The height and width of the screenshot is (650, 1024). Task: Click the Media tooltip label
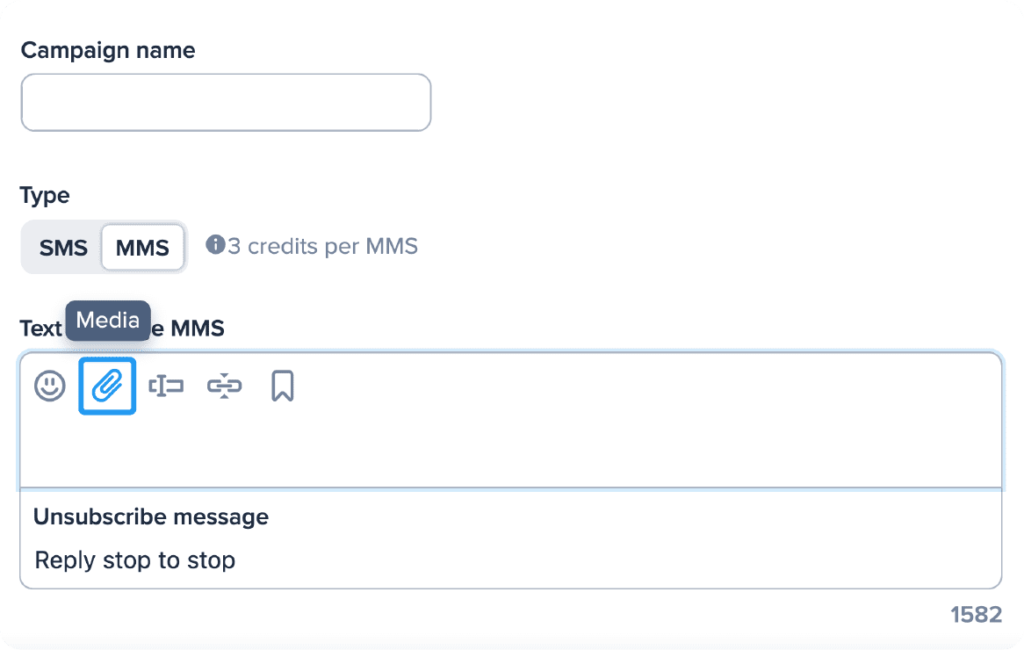108,321
